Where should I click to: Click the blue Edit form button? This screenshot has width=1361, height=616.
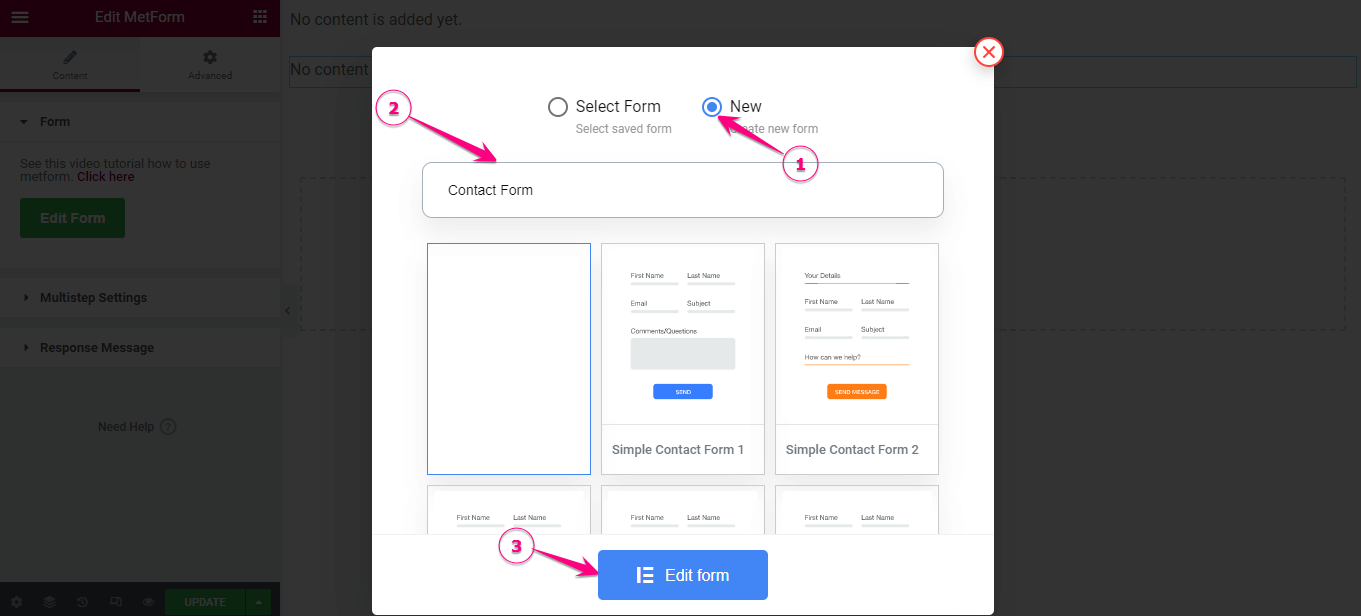click(683, 575)
